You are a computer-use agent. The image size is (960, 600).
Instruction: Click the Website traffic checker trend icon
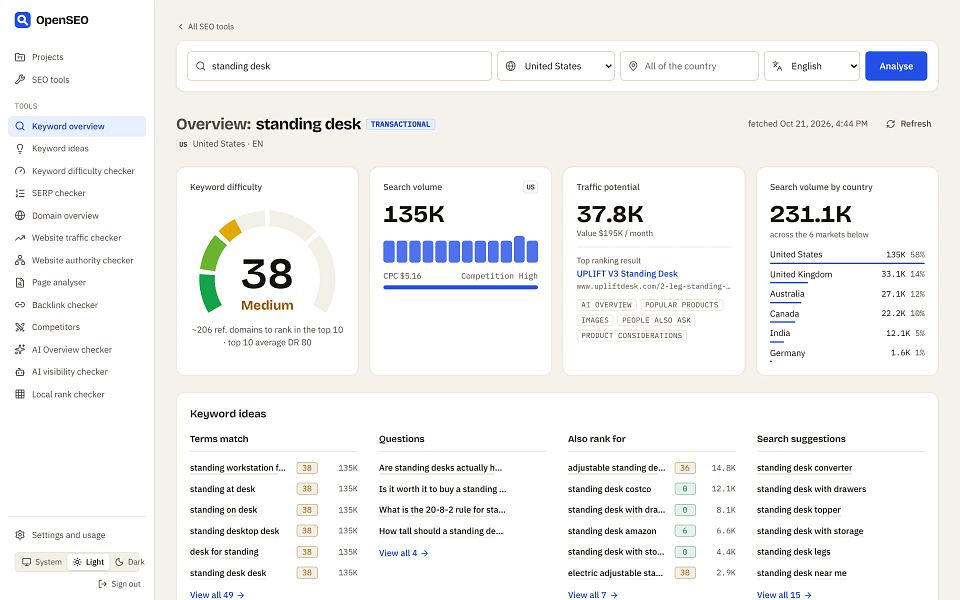pos(20,238)
